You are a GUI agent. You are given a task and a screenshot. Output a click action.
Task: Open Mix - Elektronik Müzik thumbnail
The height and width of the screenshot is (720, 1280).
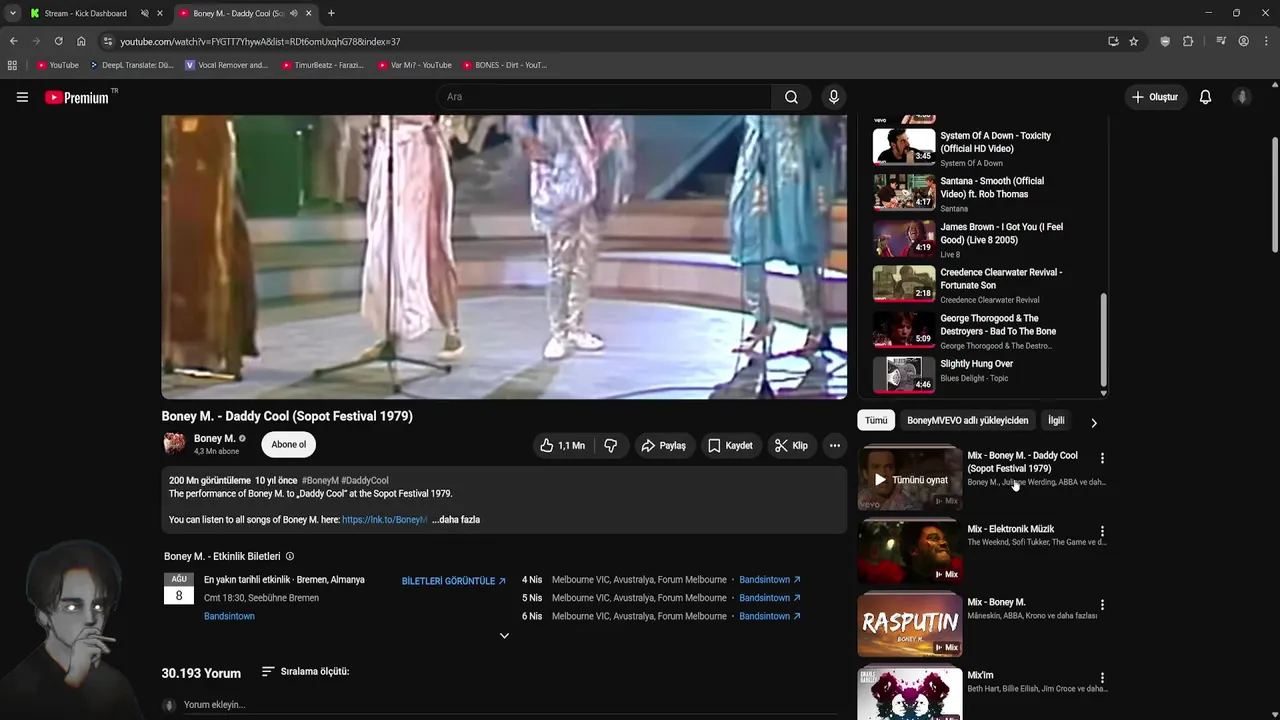pyautogui.click(x=909, y=552)
